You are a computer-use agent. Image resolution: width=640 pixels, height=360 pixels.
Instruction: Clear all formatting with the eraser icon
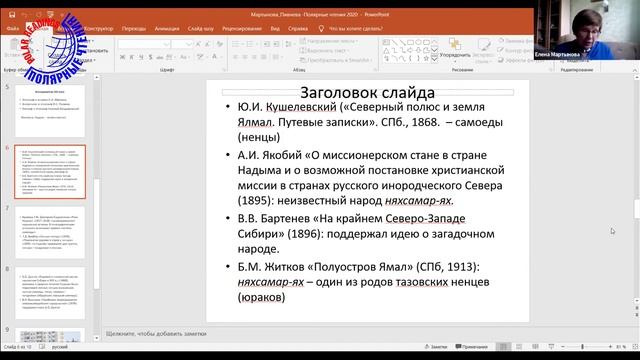click(220, 44)
